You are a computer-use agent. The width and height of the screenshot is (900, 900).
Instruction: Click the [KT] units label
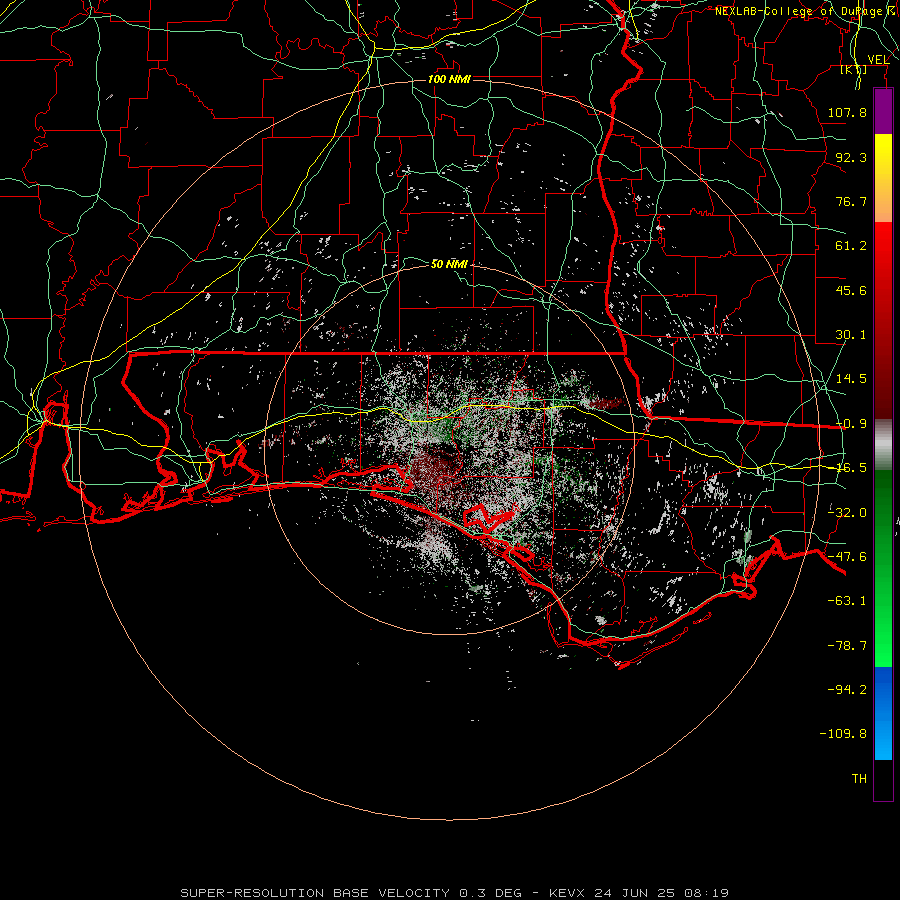pyautogui.click(x=854, y=69)
